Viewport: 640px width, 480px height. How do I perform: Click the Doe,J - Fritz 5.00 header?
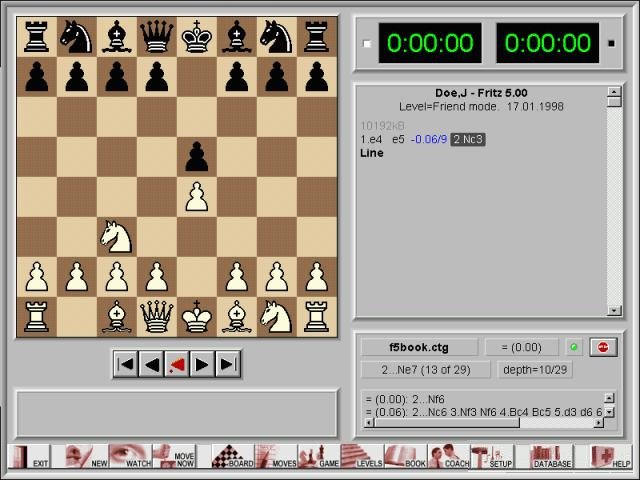pos(481,93)
